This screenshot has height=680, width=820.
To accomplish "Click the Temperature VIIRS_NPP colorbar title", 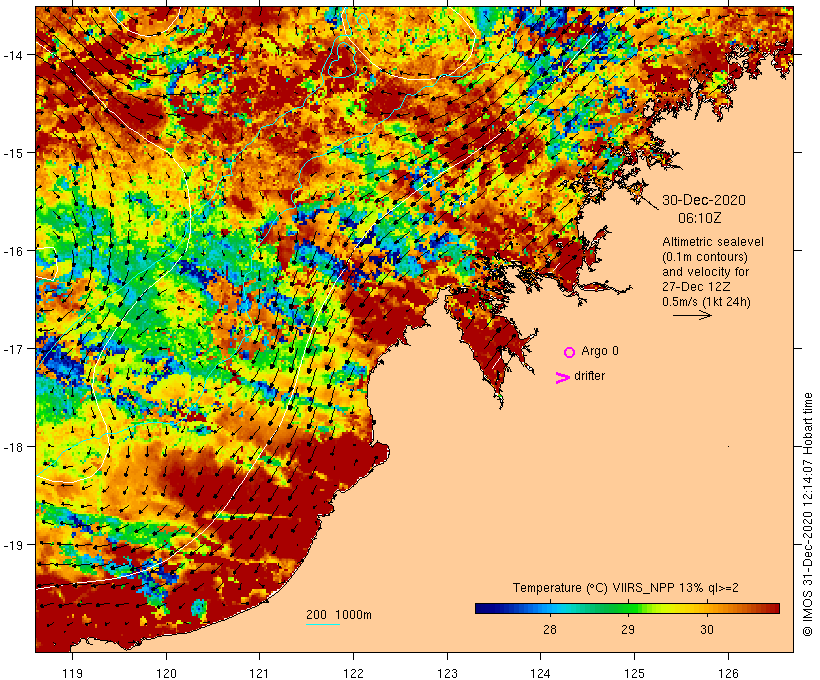I will click(625, 588).
